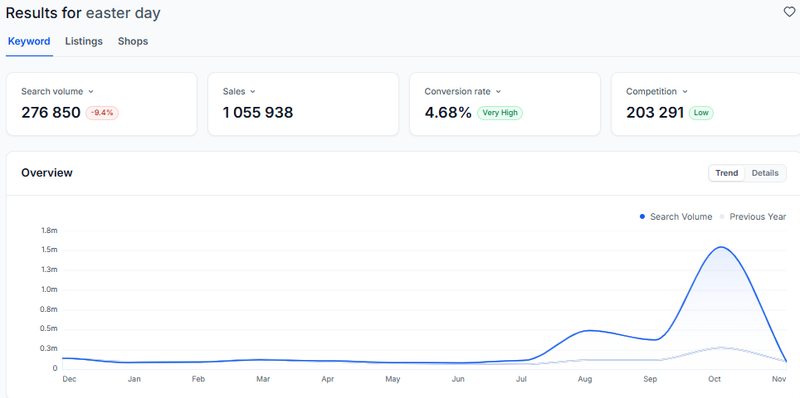Click the 1.5m y-axis label
This screenshot has width=800, height=398.
pos(49,250)
